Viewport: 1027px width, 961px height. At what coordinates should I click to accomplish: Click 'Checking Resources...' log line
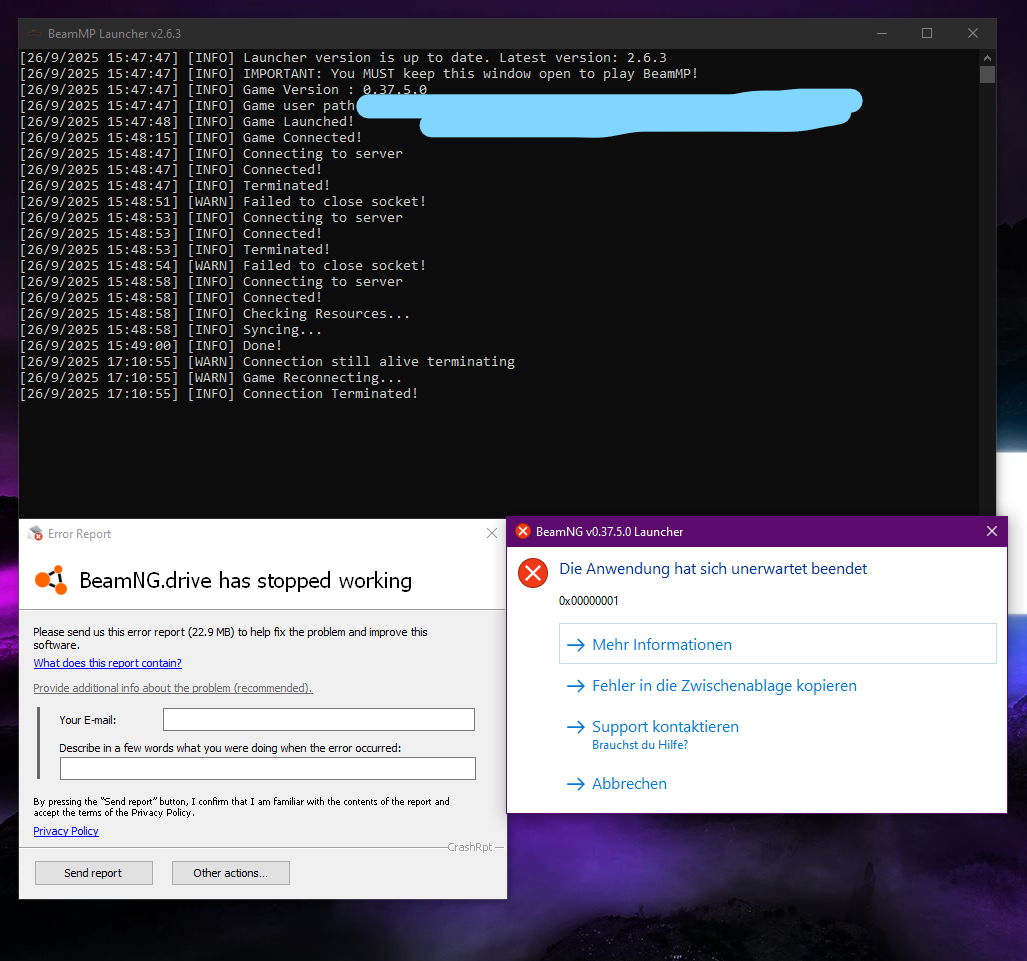(215, 314)
